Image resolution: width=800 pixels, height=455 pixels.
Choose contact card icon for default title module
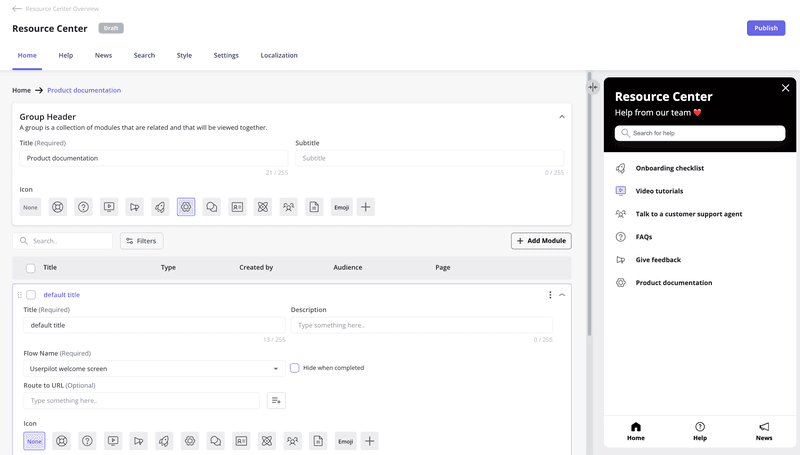241,441
